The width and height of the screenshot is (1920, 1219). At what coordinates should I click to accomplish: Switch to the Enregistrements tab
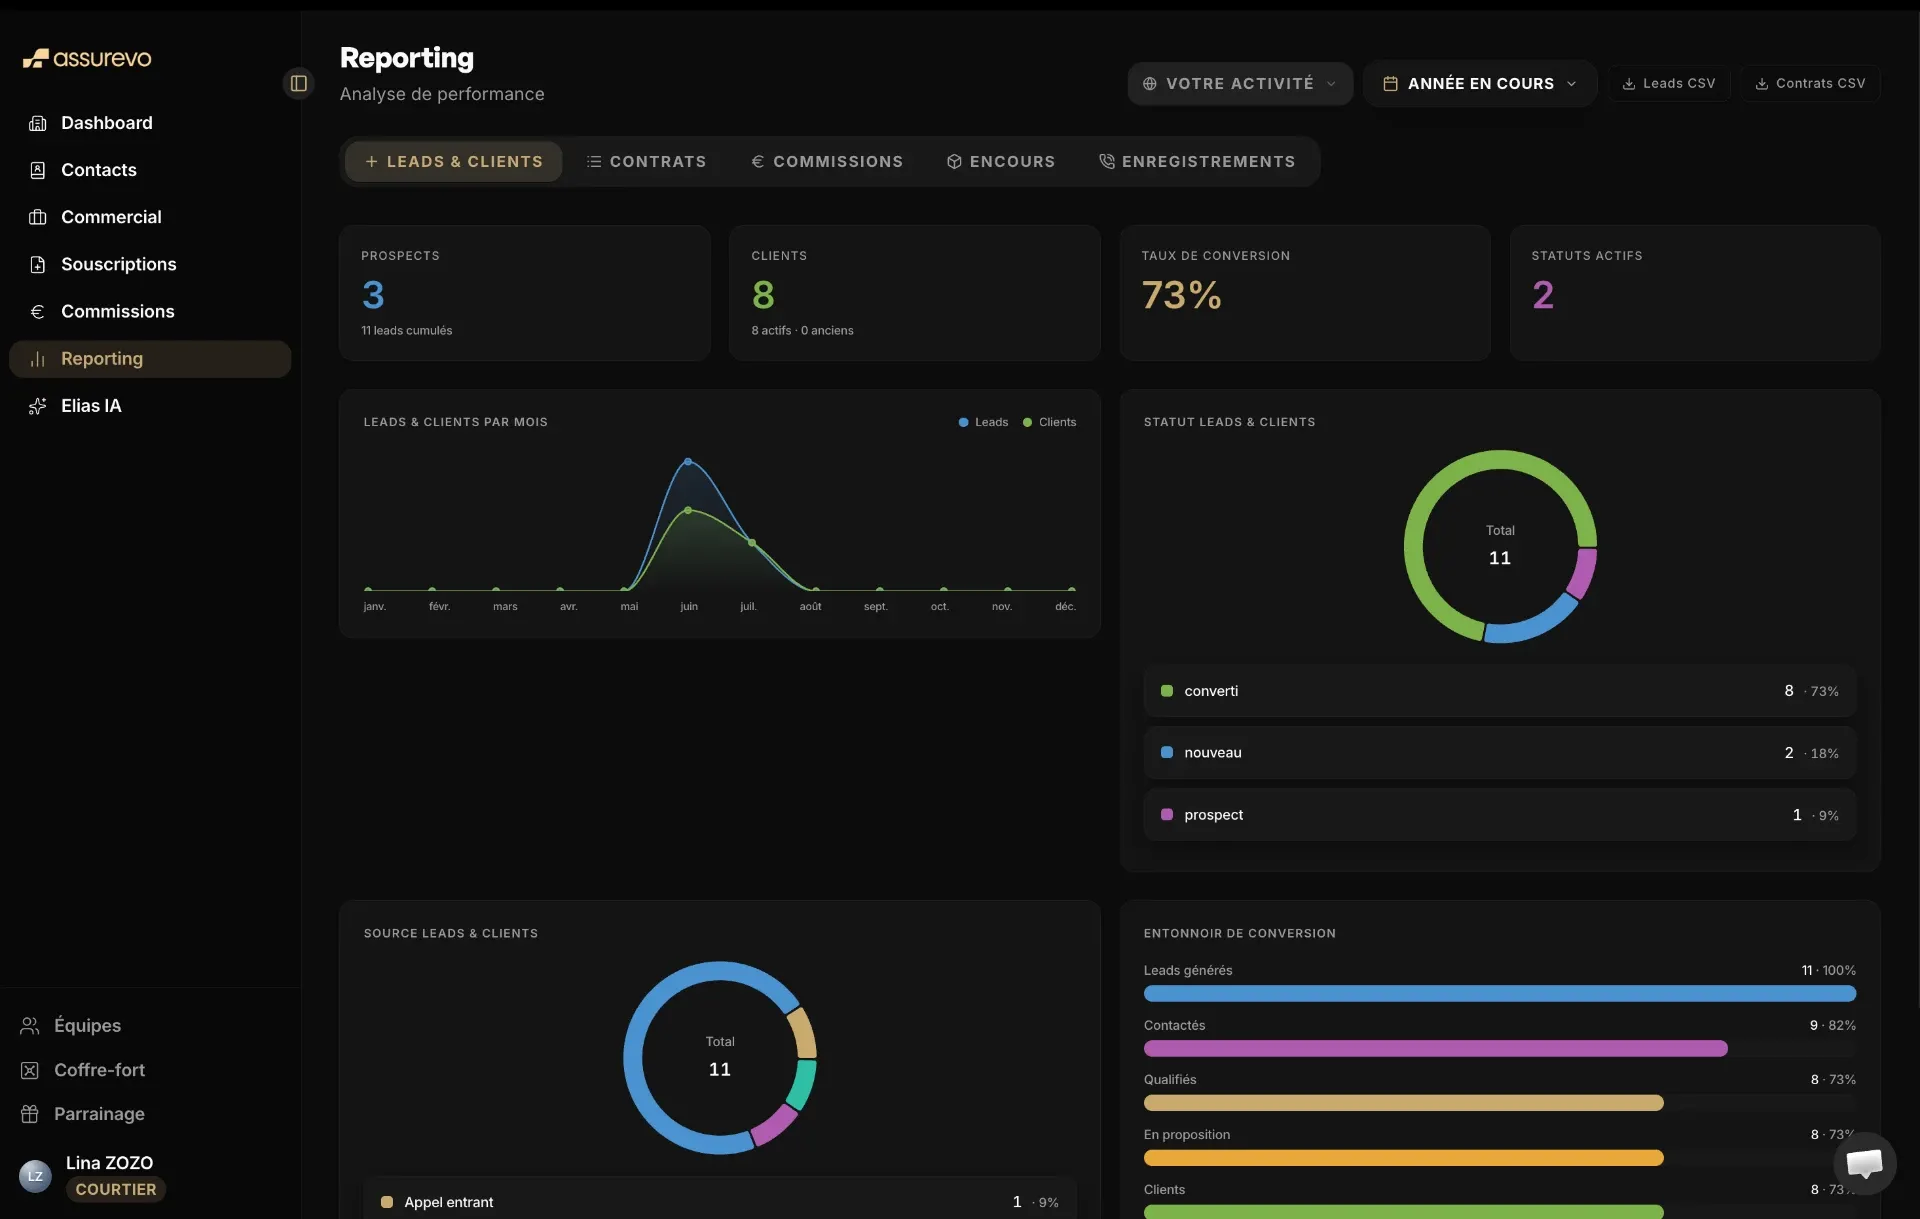[1197, 161]
